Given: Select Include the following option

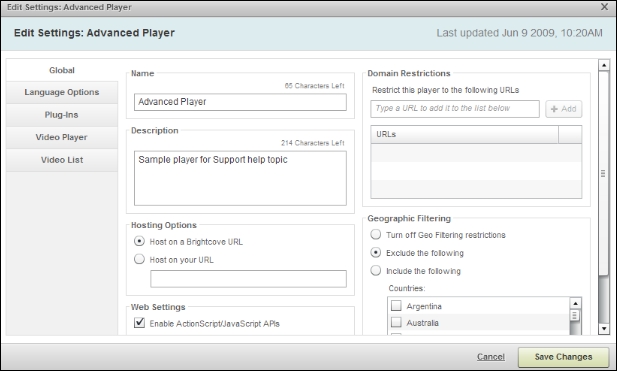Looking at the screenshot, I should tap(376, 271).
